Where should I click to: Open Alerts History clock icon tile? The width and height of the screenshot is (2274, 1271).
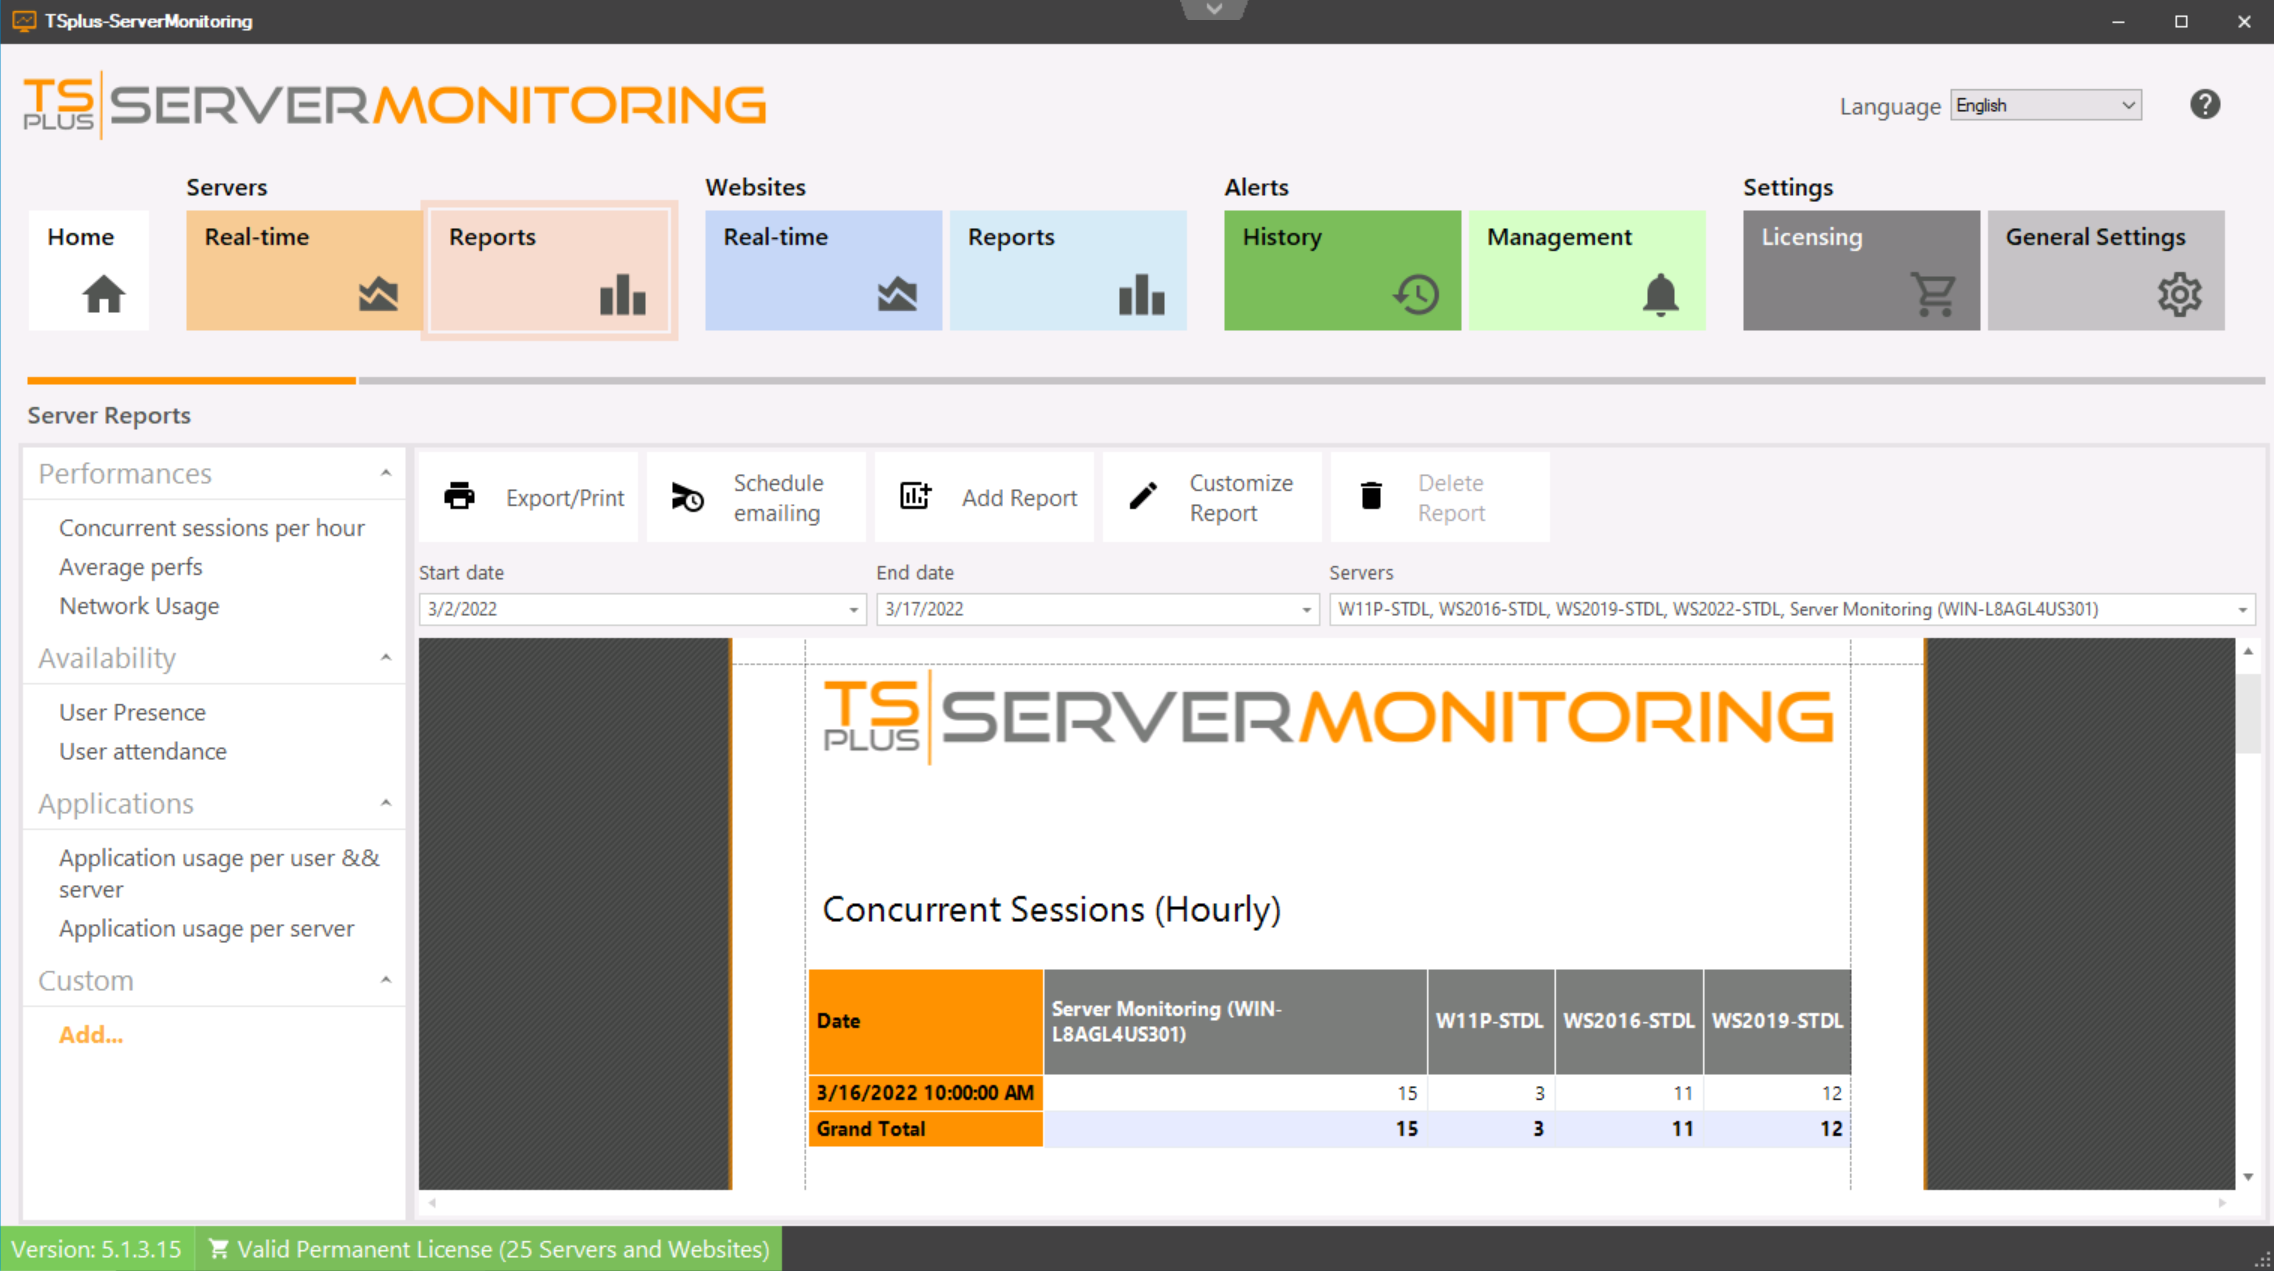point(1341,270)
